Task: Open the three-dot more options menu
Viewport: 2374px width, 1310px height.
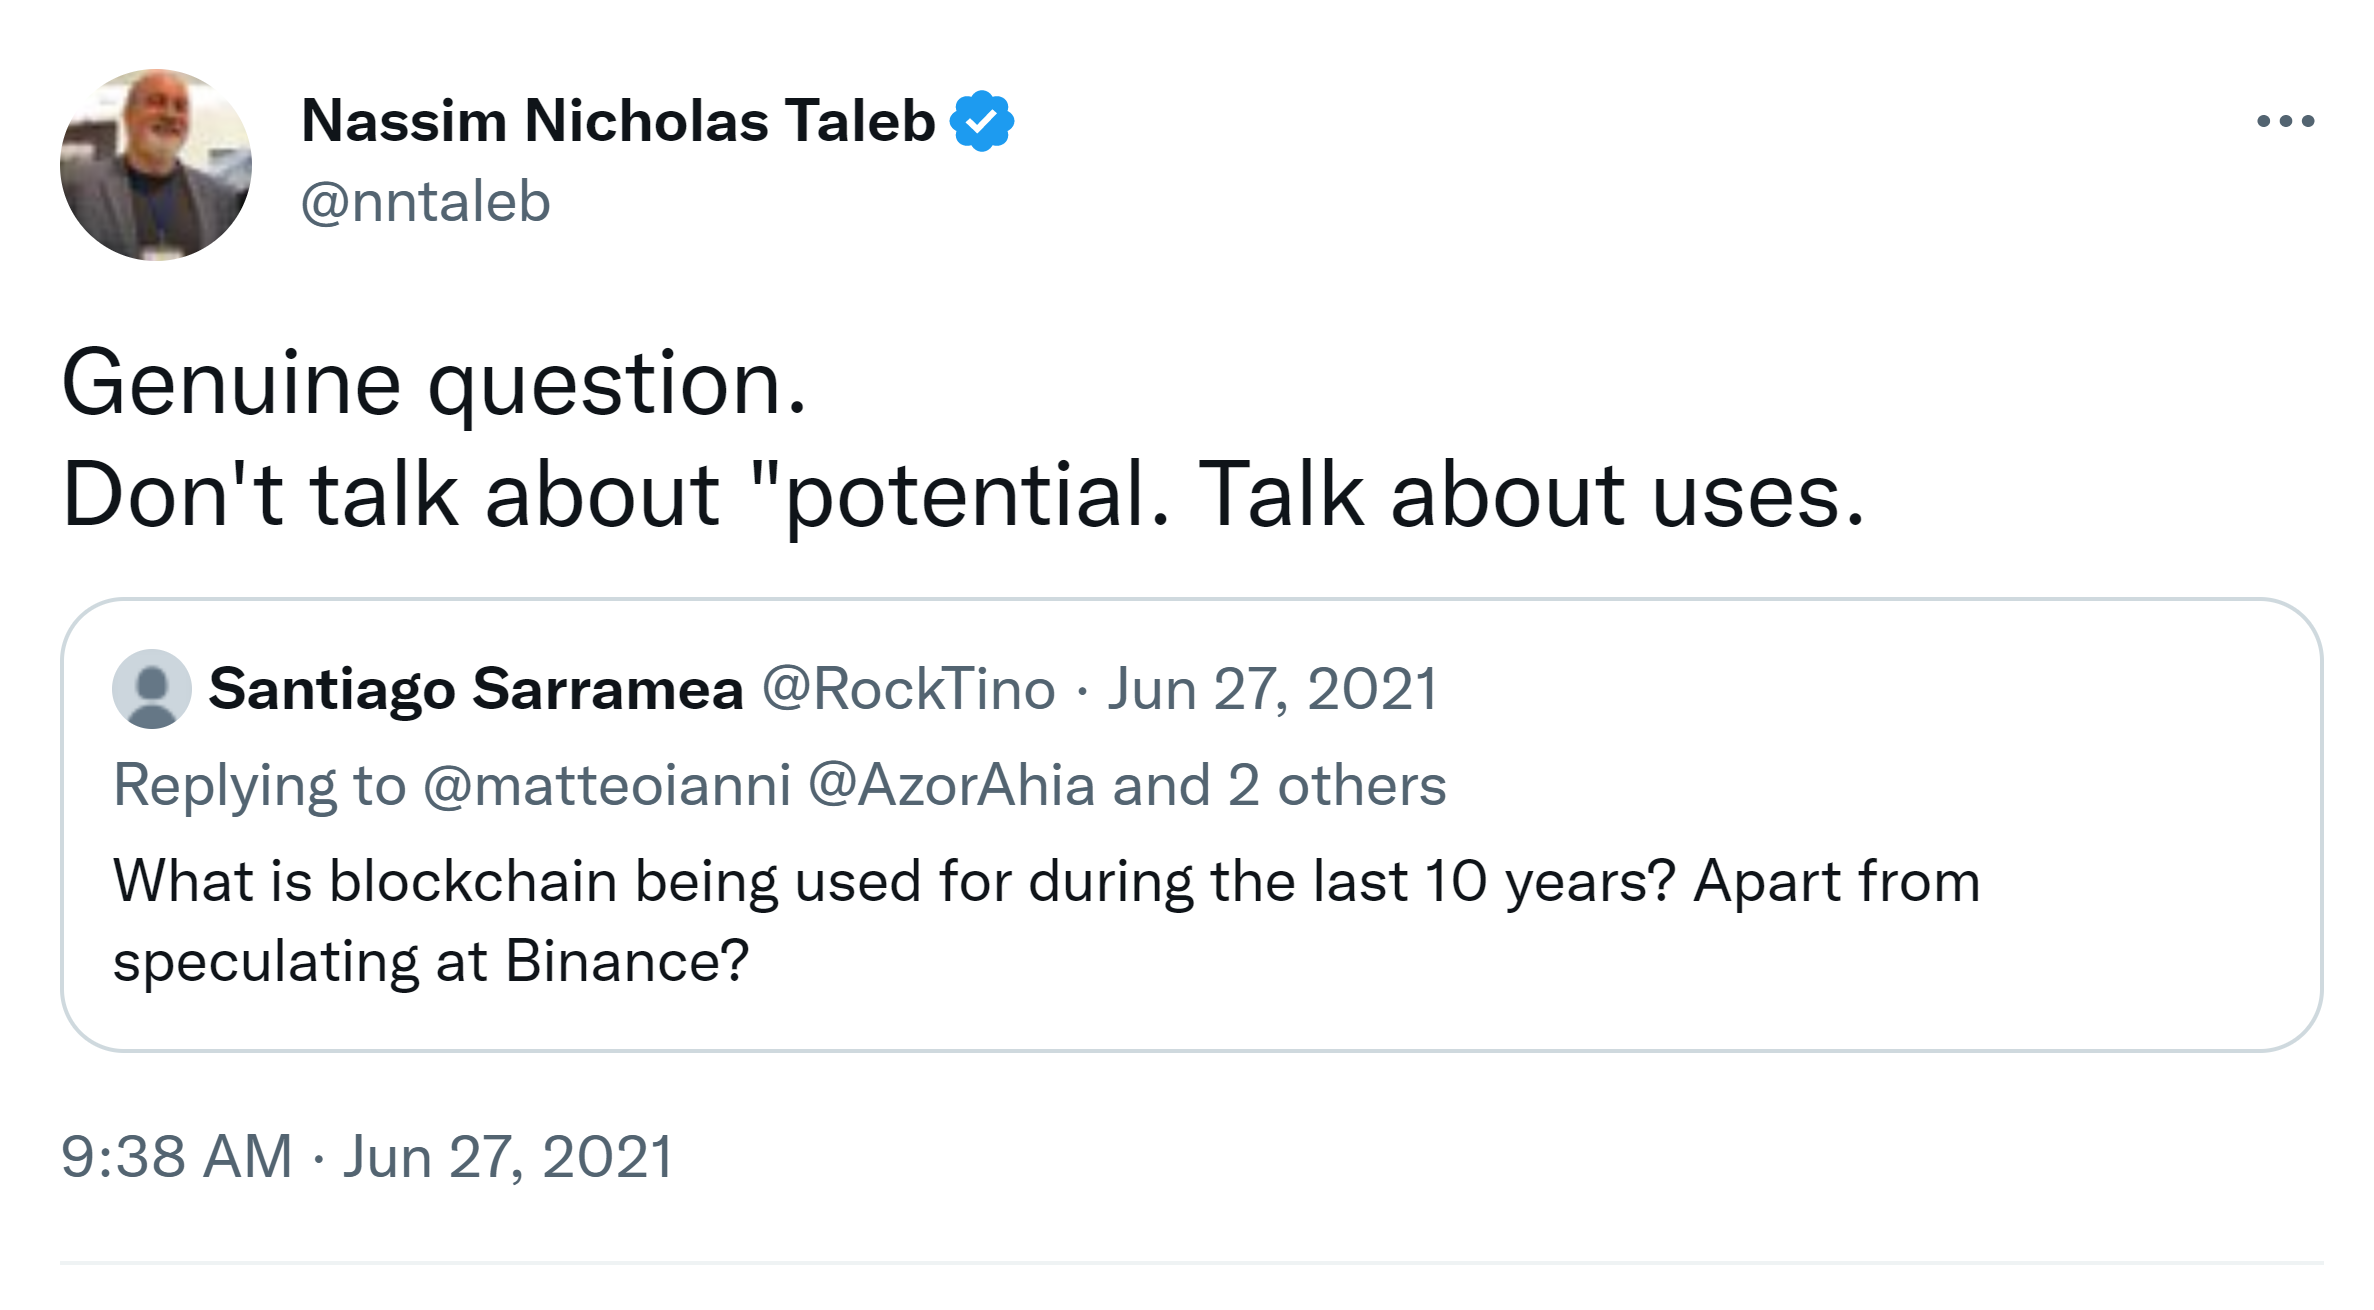Action: tap(2285, 122)
